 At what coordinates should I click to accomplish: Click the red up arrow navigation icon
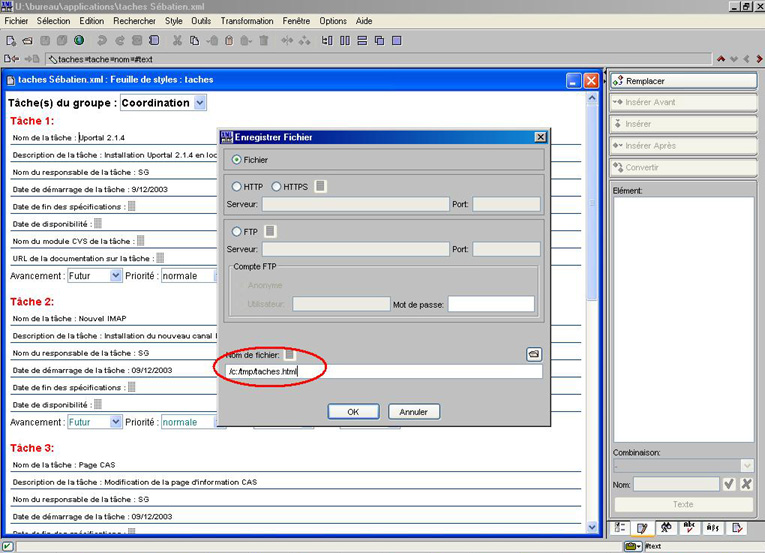[721, 59]
